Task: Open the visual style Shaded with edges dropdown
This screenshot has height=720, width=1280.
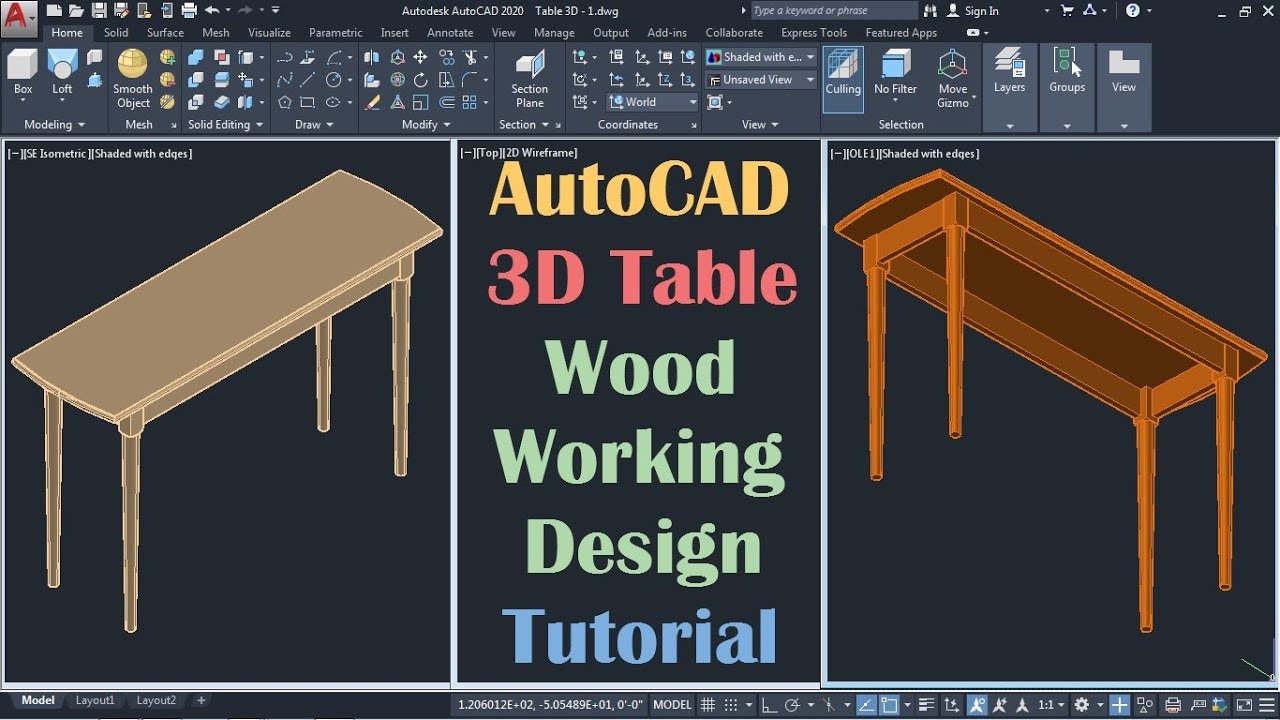Action: [761, 57]
